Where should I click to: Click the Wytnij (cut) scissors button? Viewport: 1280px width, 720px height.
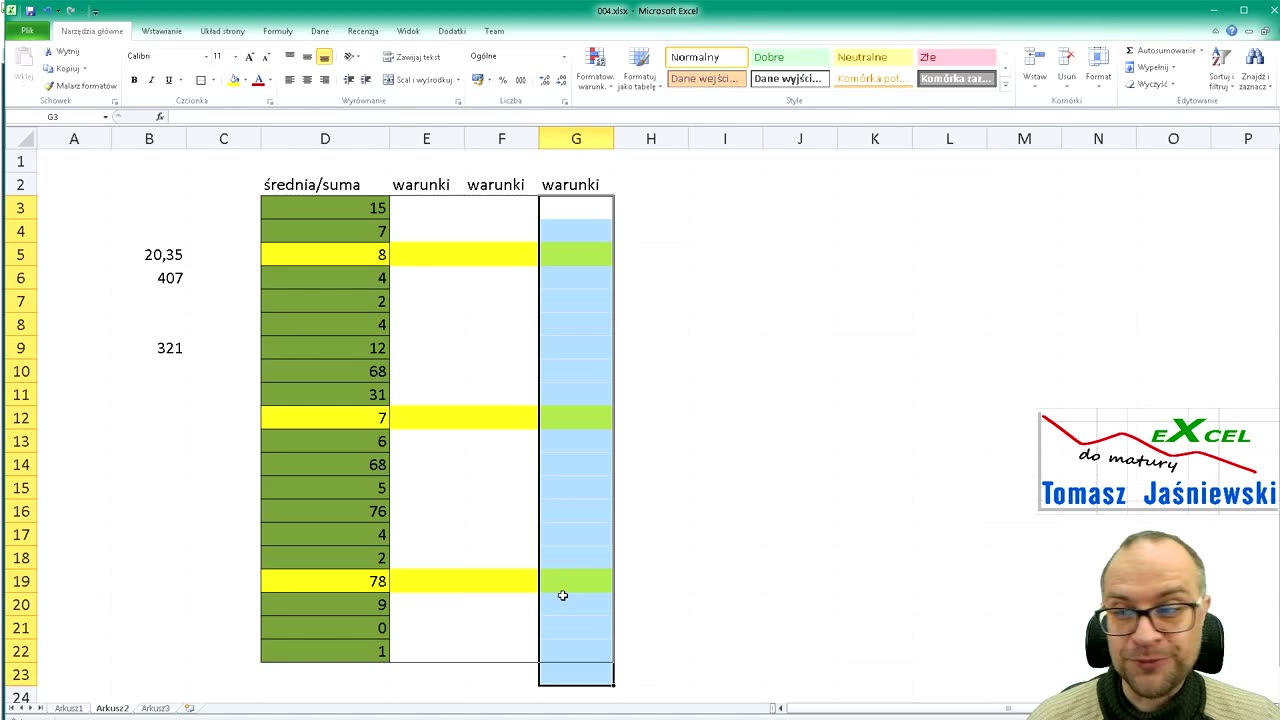tap(62, 51)
